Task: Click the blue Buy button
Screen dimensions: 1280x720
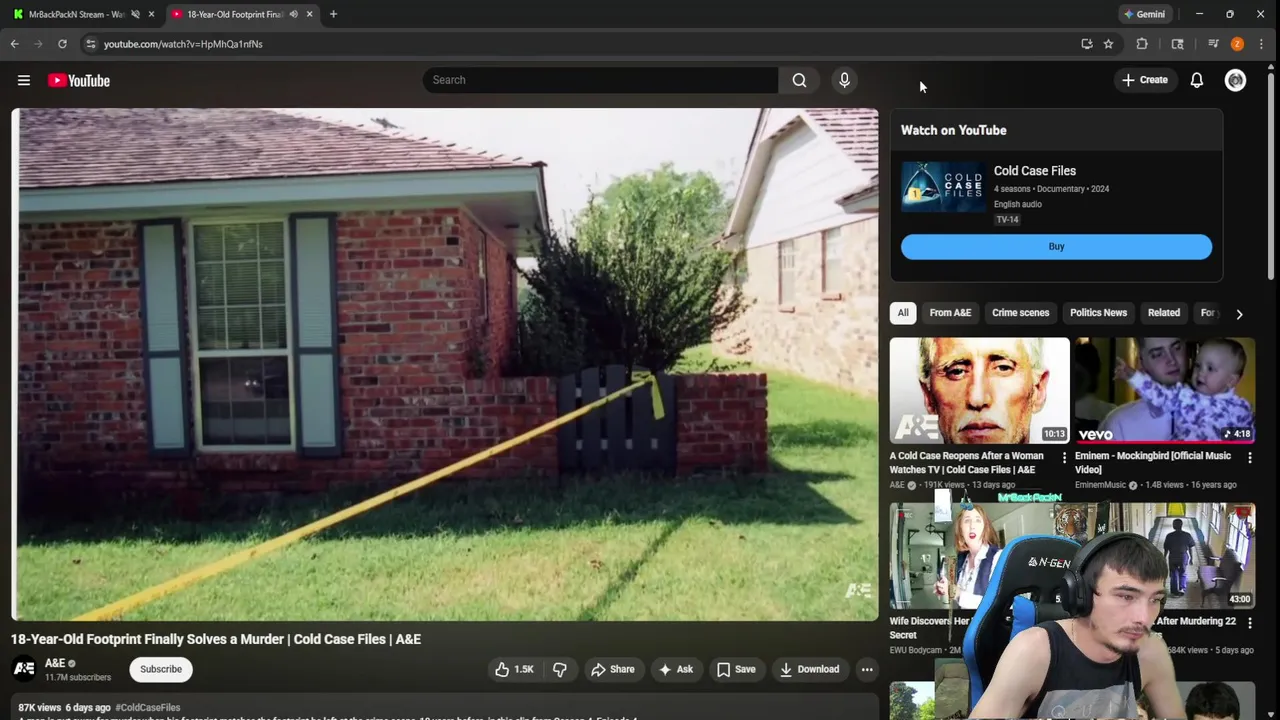Action: (1056, 246)
